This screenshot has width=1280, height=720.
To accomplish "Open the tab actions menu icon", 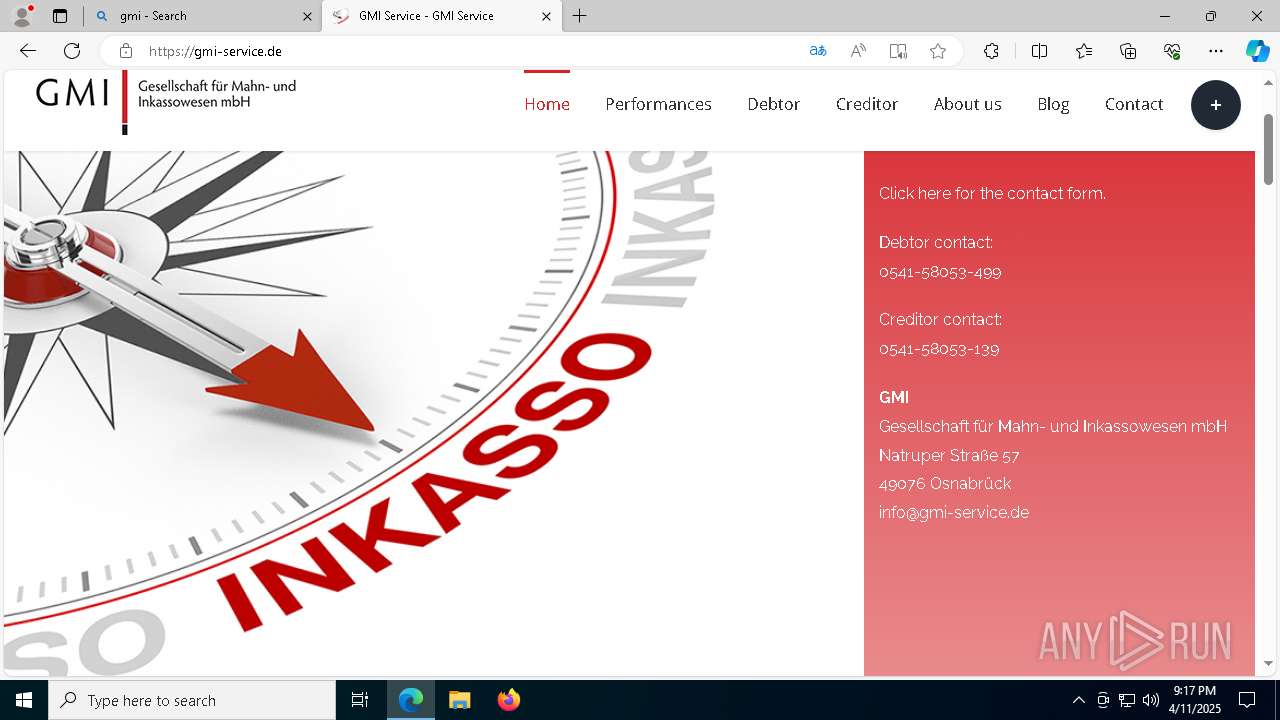I will pyautogui.click(x=60, y=16).
